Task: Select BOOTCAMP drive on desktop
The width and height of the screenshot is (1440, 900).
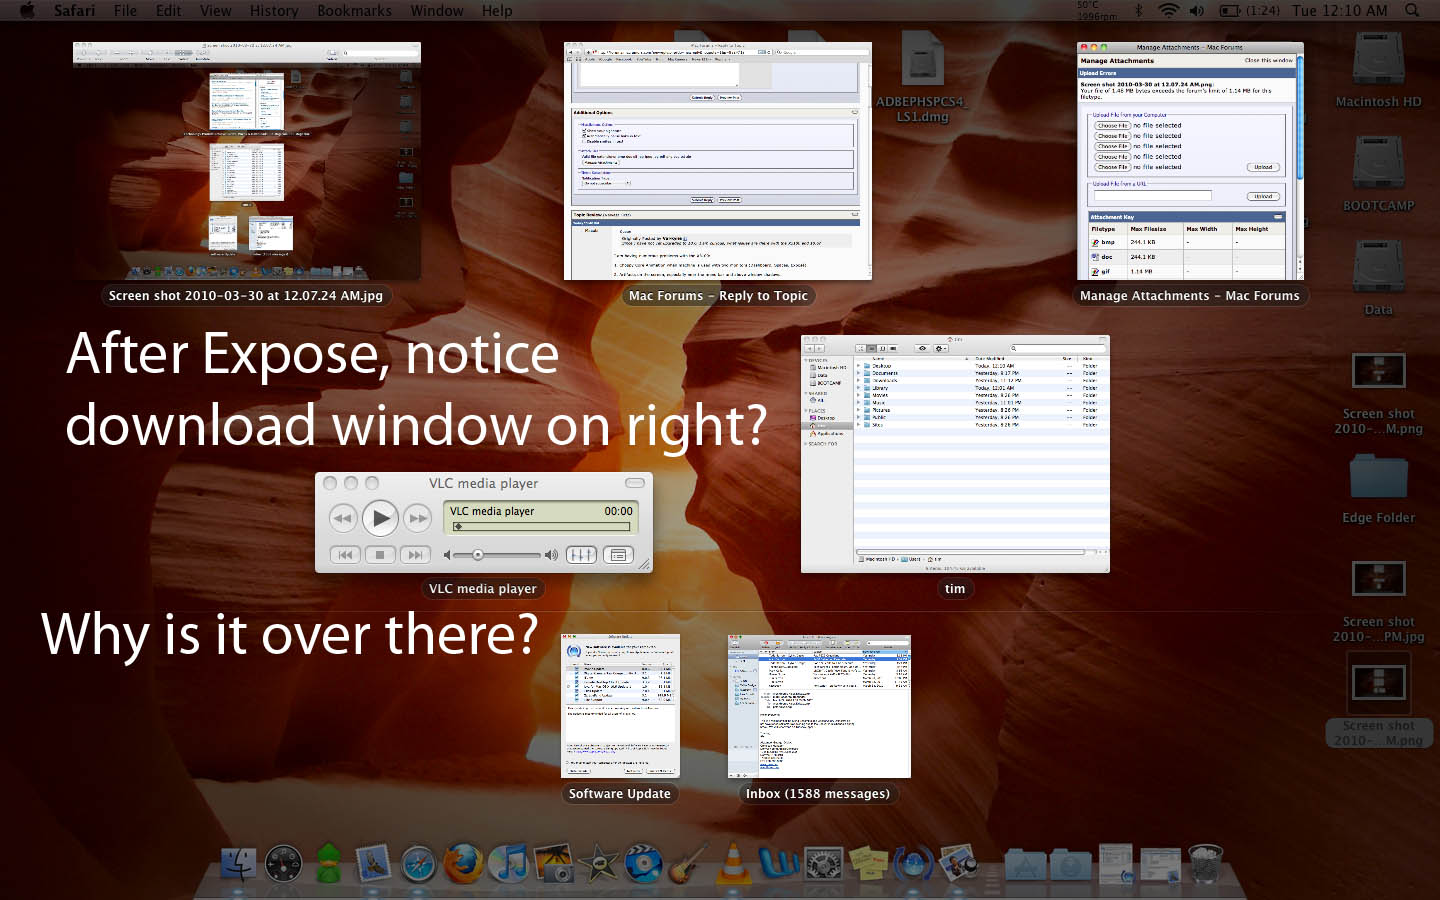Action: [x=1378, y=174]
